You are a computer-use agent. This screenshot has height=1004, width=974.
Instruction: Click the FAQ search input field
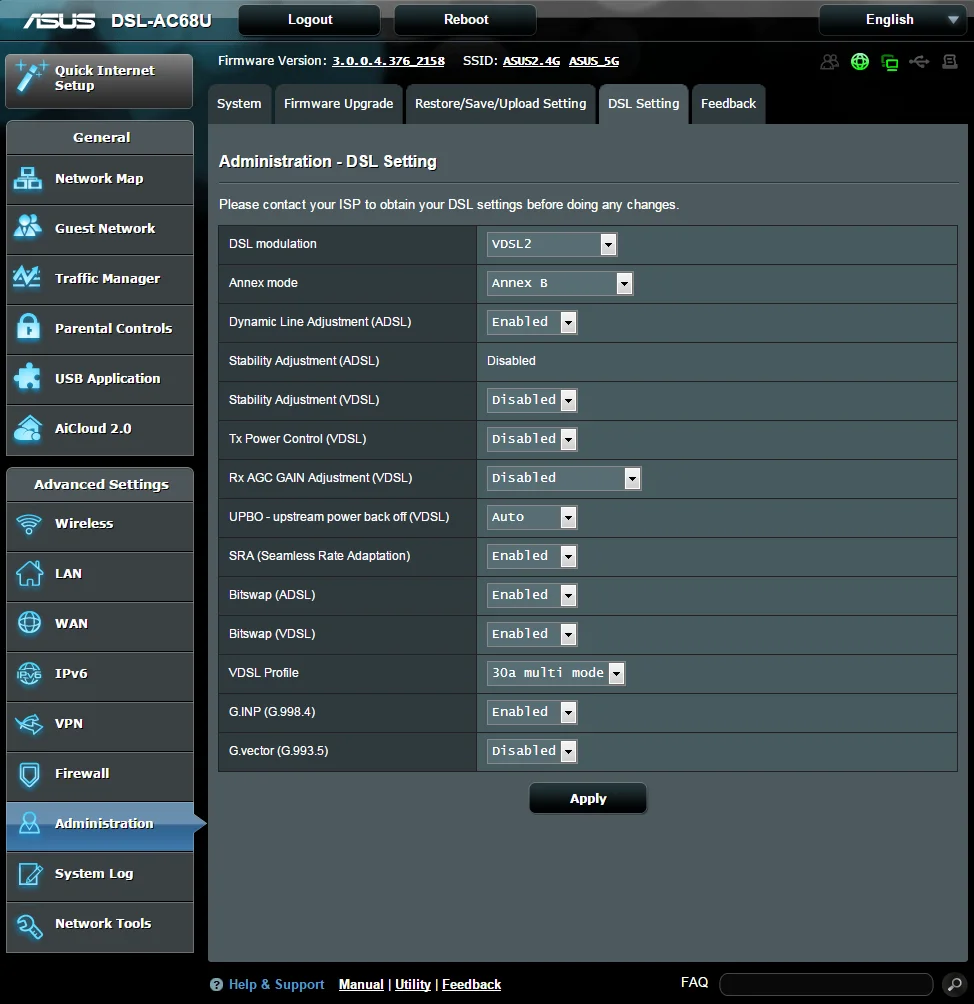point(826,984)
